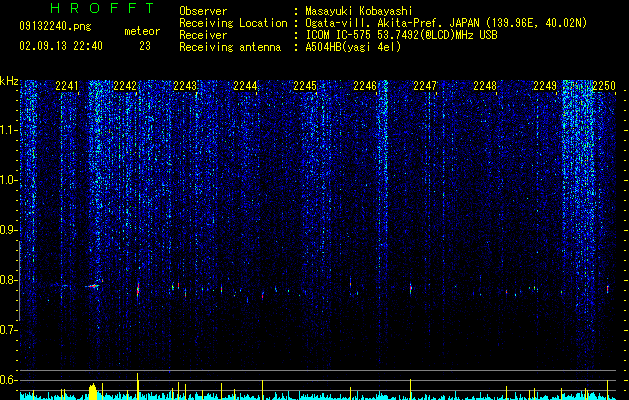Click the 0.7 kHz axis label
Viewport: 629px width, 400px height.
point(8,330)
